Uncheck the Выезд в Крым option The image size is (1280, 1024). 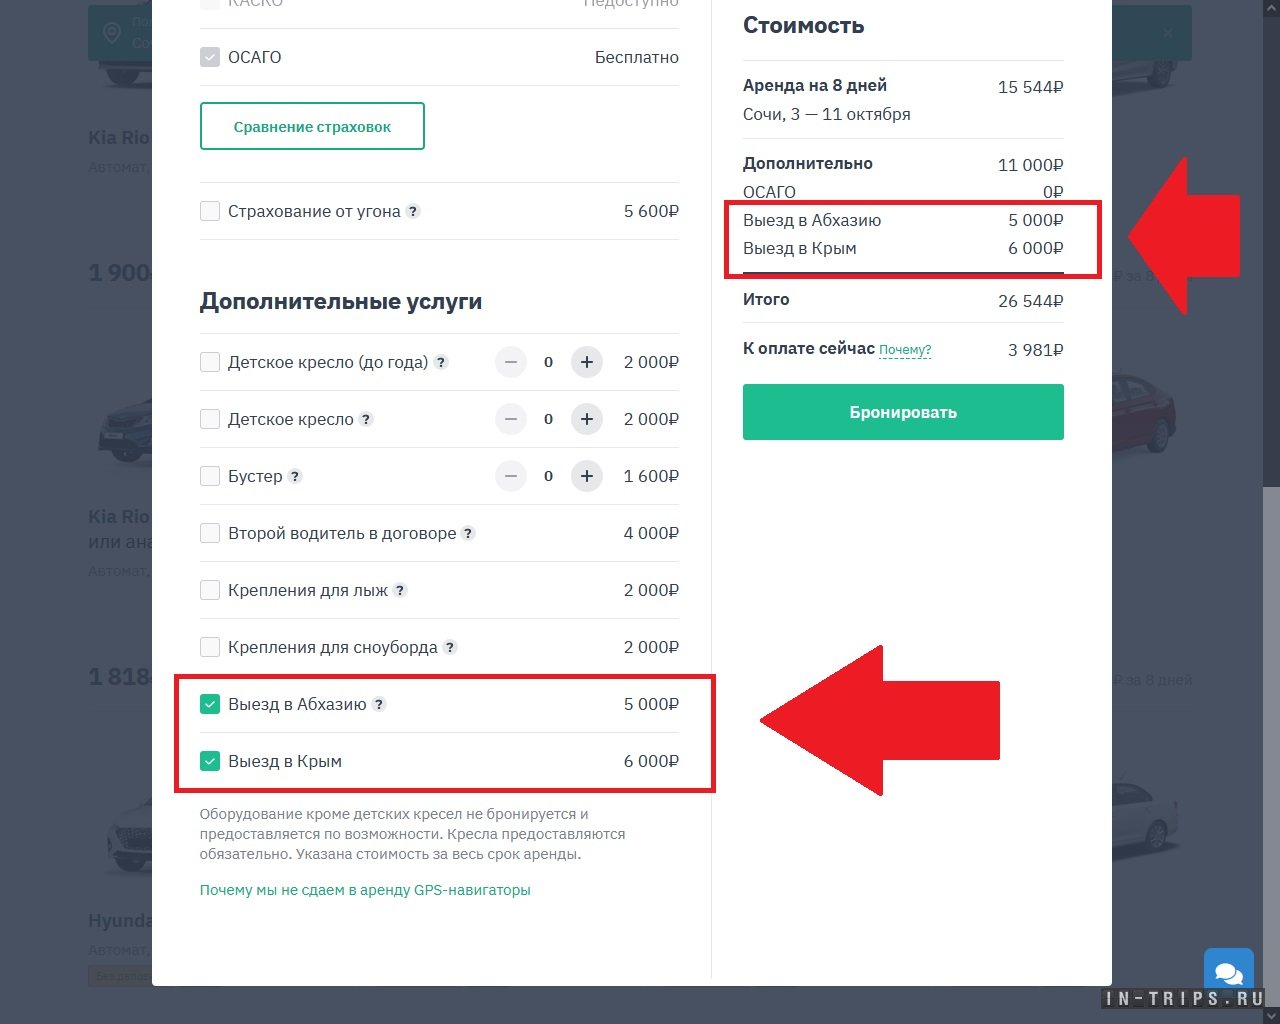pos(210,761)
